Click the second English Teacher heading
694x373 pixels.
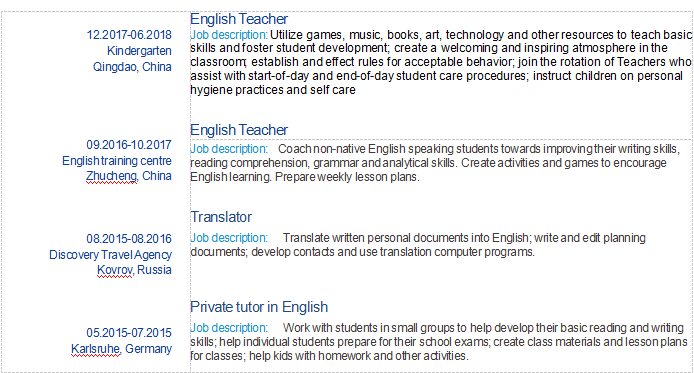point(239,130)
